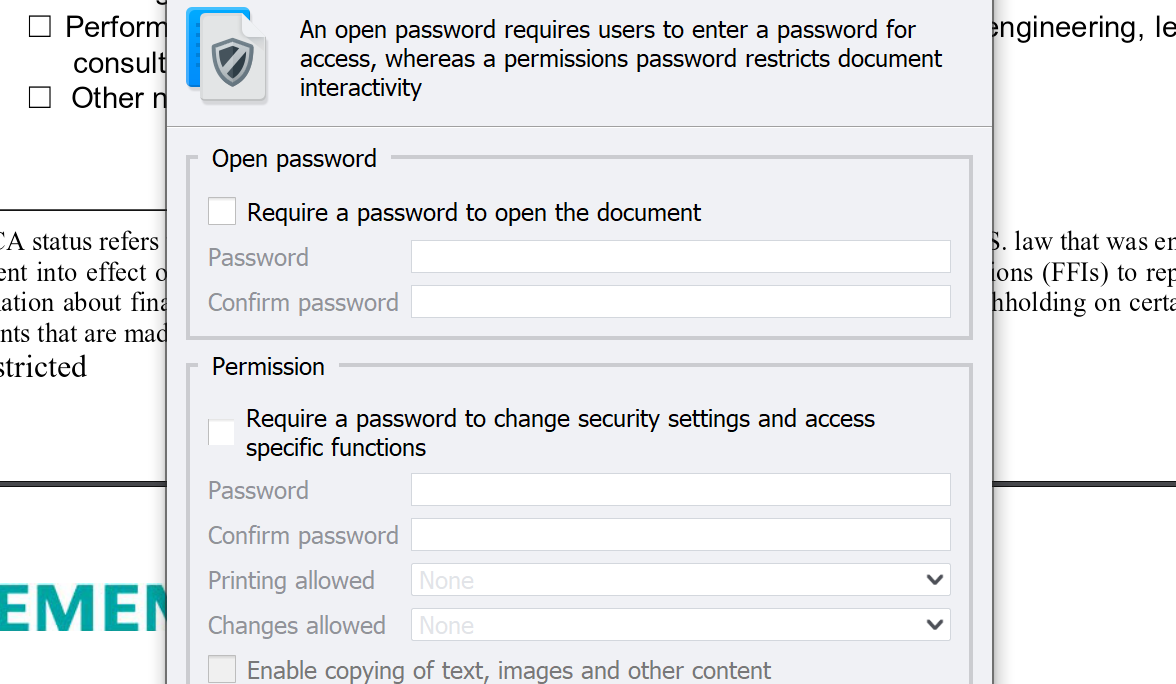
Task: Tick the require password to change security settings checkbox
Action: coord(222,433)
